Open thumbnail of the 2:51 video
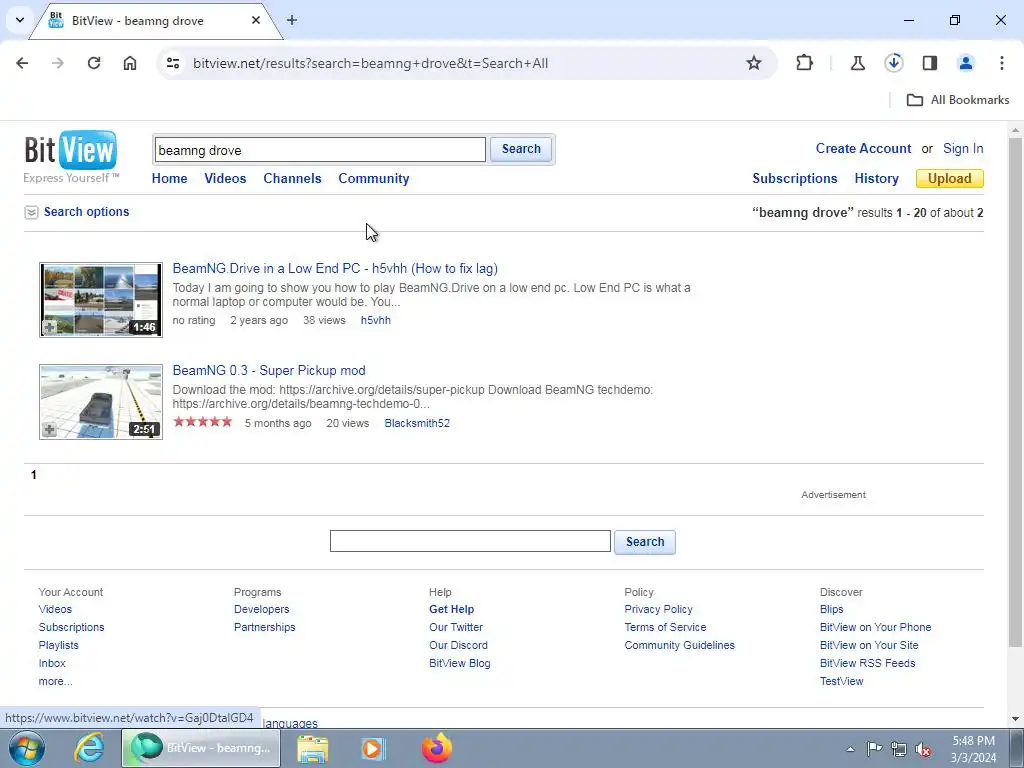1024x768 pixels. click(101, 402)
